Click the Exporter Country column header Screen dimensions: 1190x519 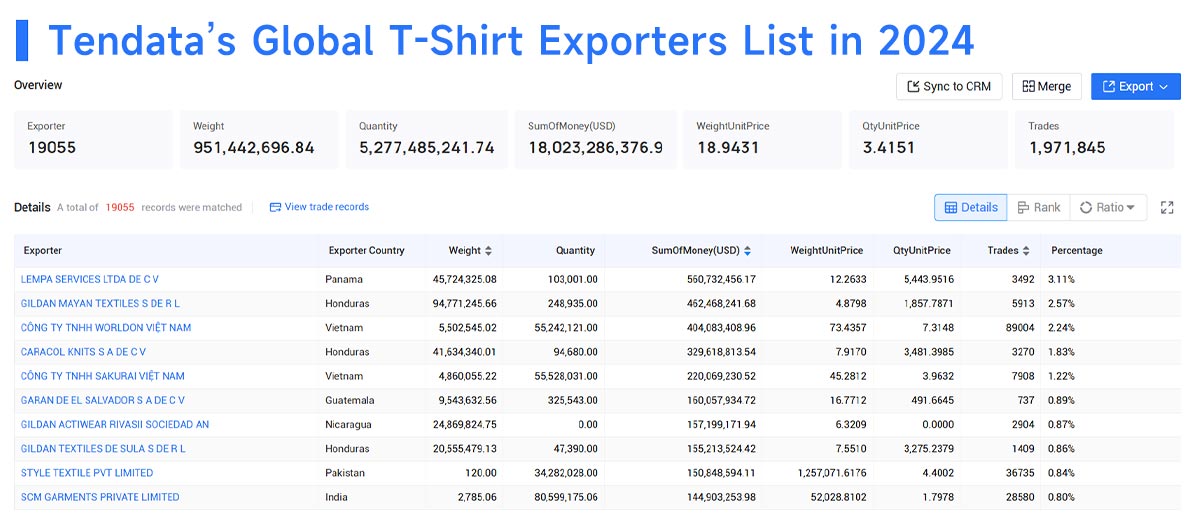pos(367,250)
